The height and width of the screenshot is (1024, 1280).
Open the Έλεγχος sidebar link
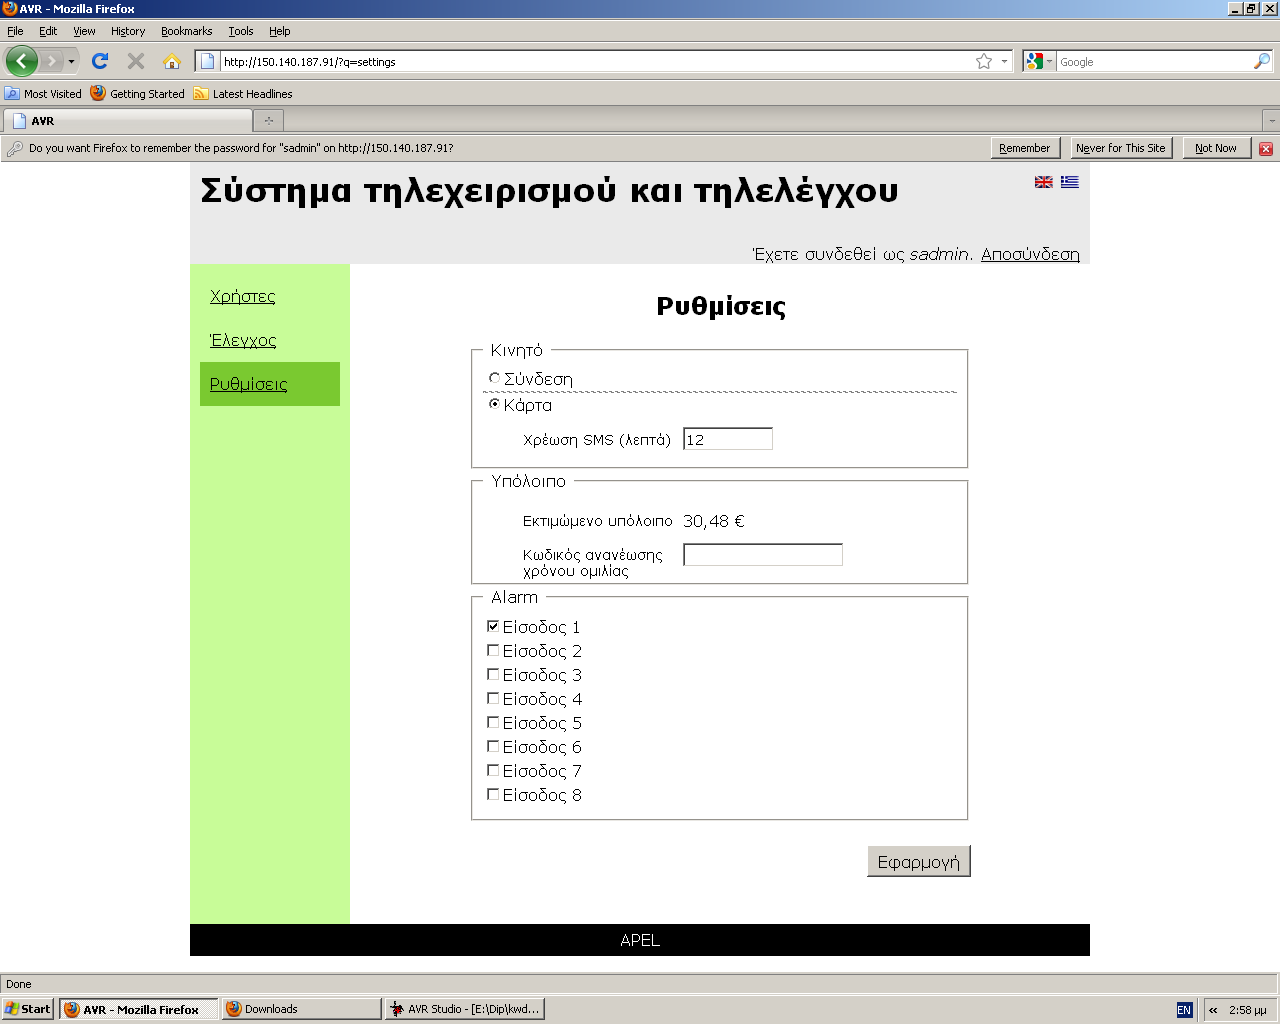(243, 340)
